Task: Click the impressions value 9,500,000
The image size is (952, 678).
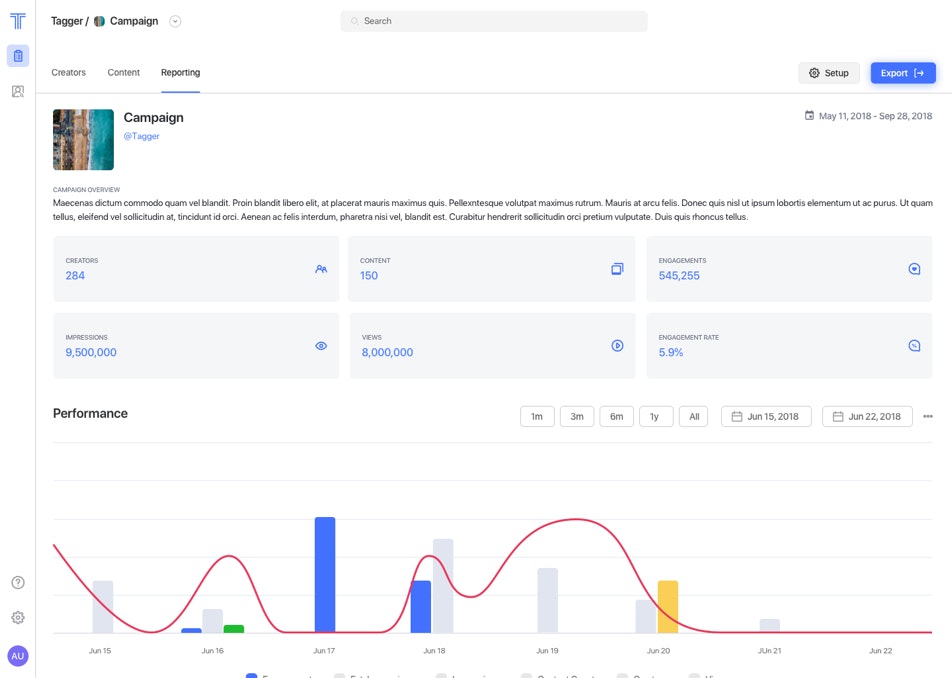Action: [91, 353]
